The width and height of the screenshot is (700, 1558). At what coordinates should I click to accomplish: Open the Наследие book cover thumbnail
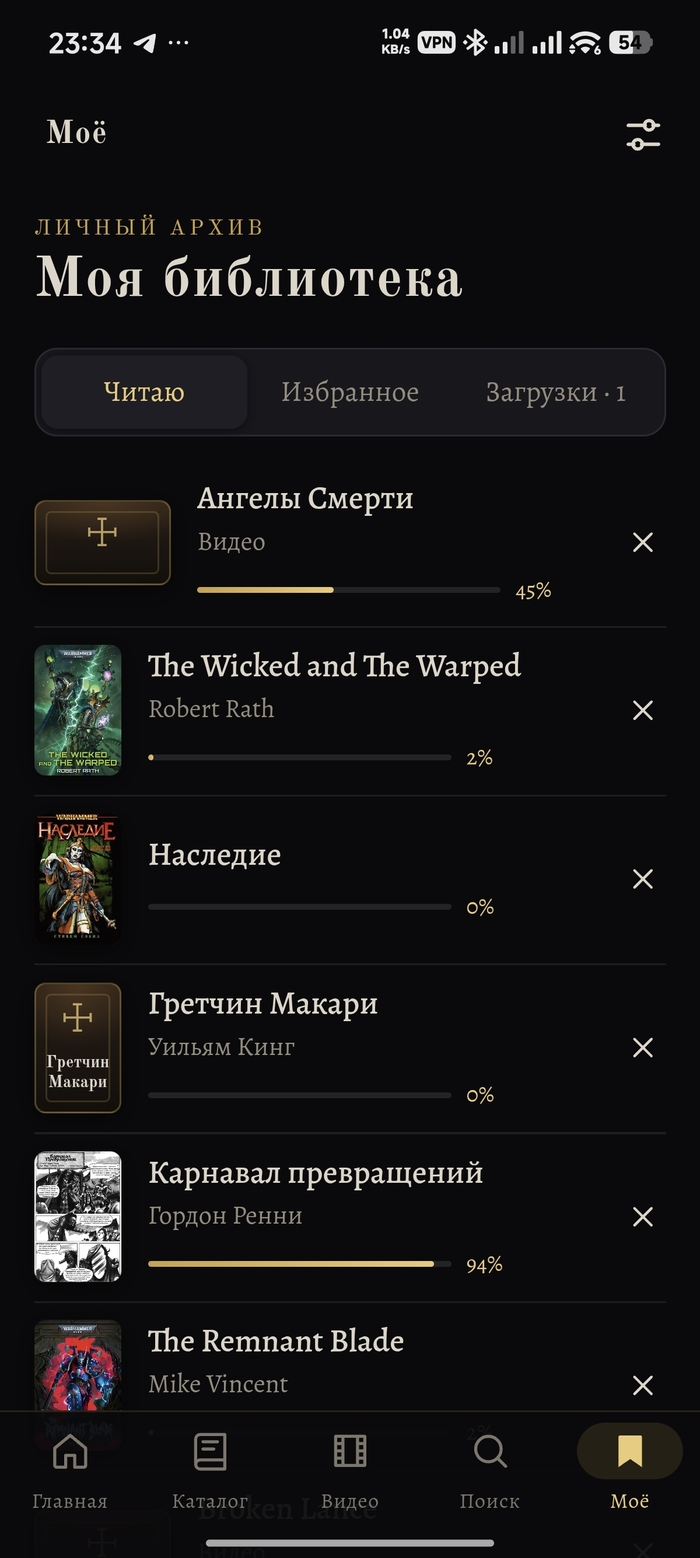78,879
